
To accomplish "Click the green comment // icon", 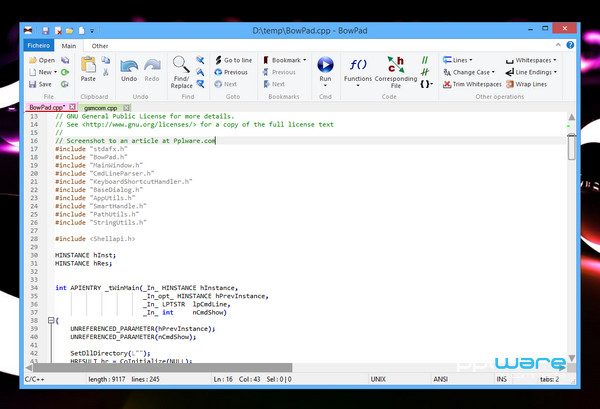I will (425, 60).
